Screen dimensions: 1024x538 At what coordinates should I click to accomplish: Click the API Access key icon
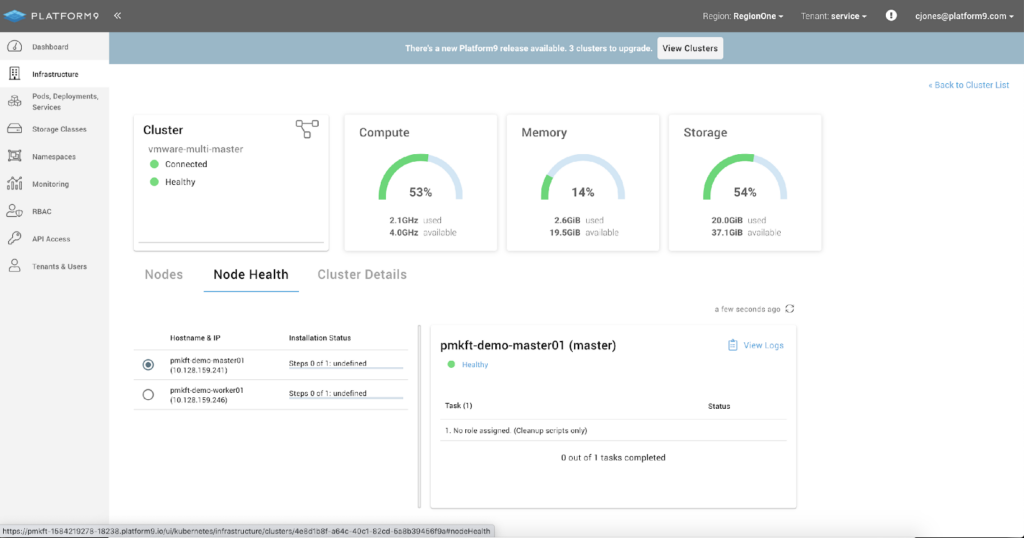tap(14, 238)
